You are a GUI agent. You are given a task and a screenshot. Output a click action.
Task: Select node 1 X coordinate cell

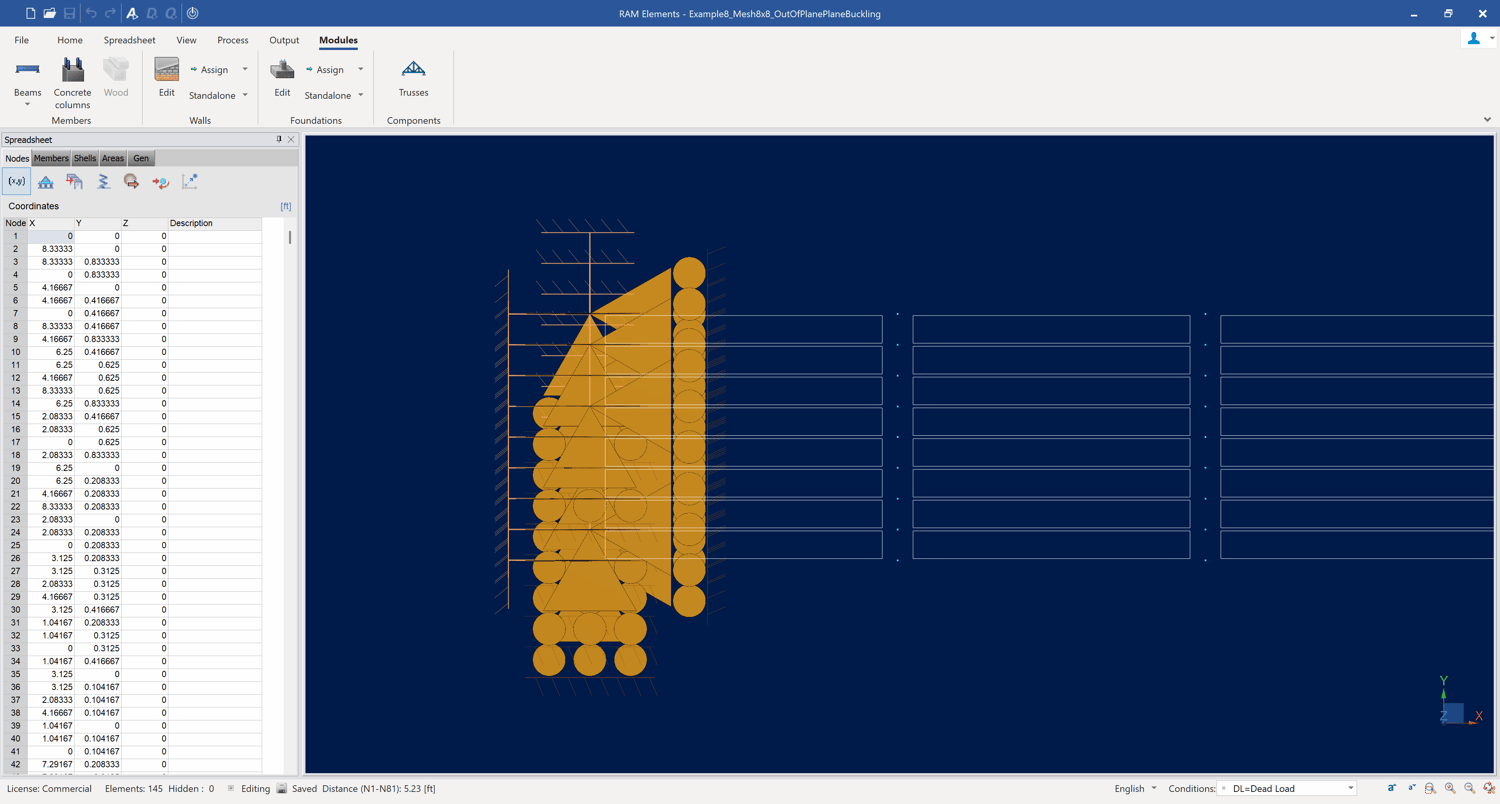tap(51, 236)
